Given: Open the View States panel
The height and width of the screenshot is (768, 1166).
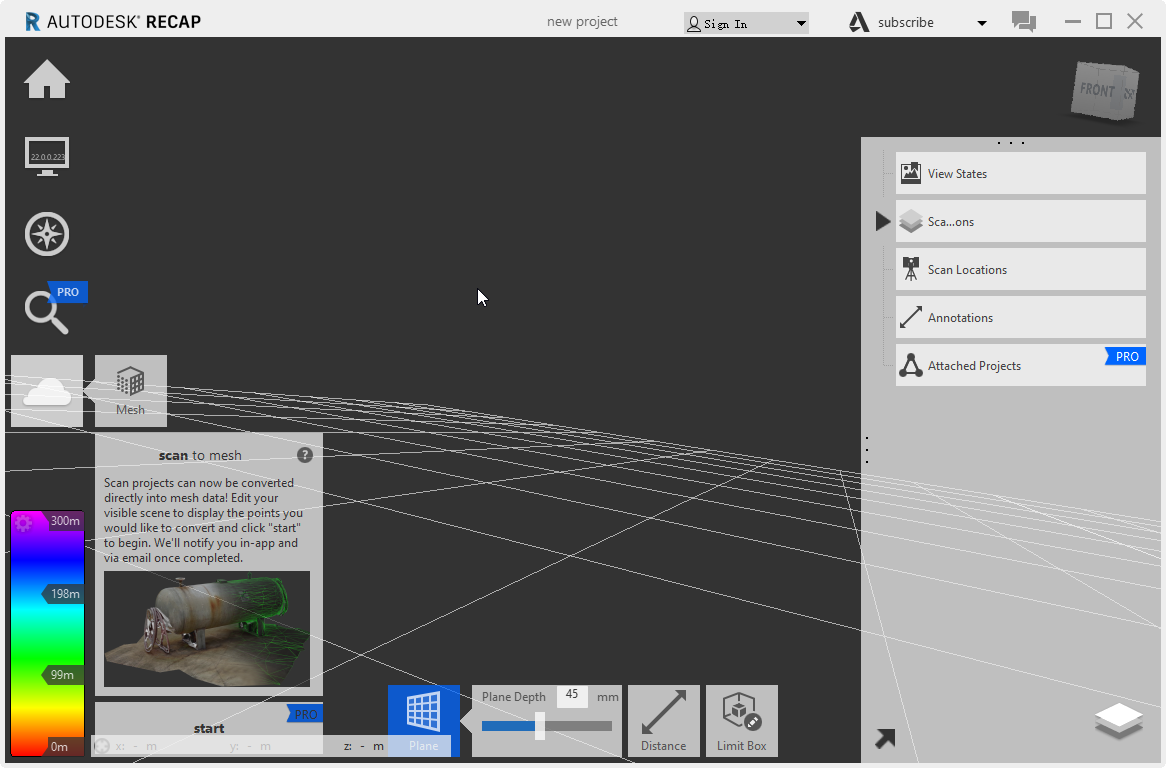Looking at the screenshot, I should [1019, 173].
